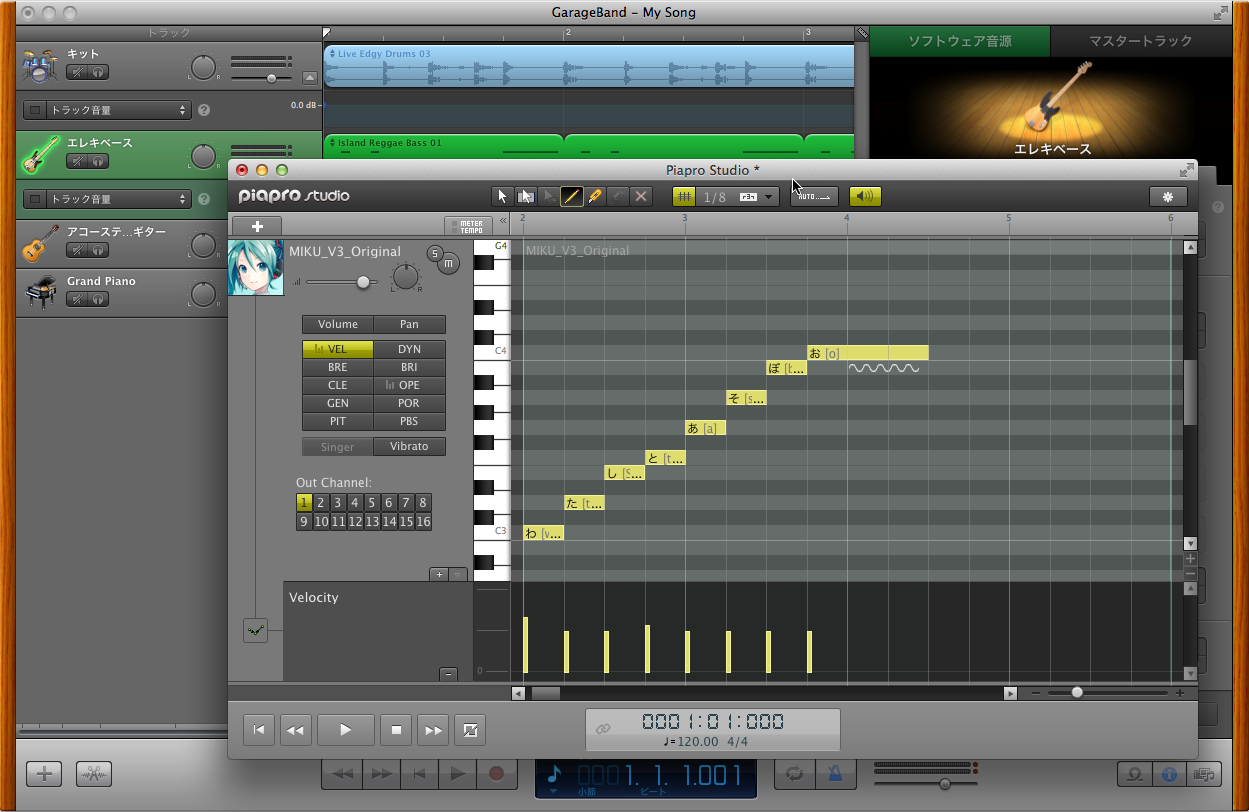The height and width of the screenshot is (812, 1249).
Task: Open dropdown arrow beside the plus button
Action: [x=458, y=574]
